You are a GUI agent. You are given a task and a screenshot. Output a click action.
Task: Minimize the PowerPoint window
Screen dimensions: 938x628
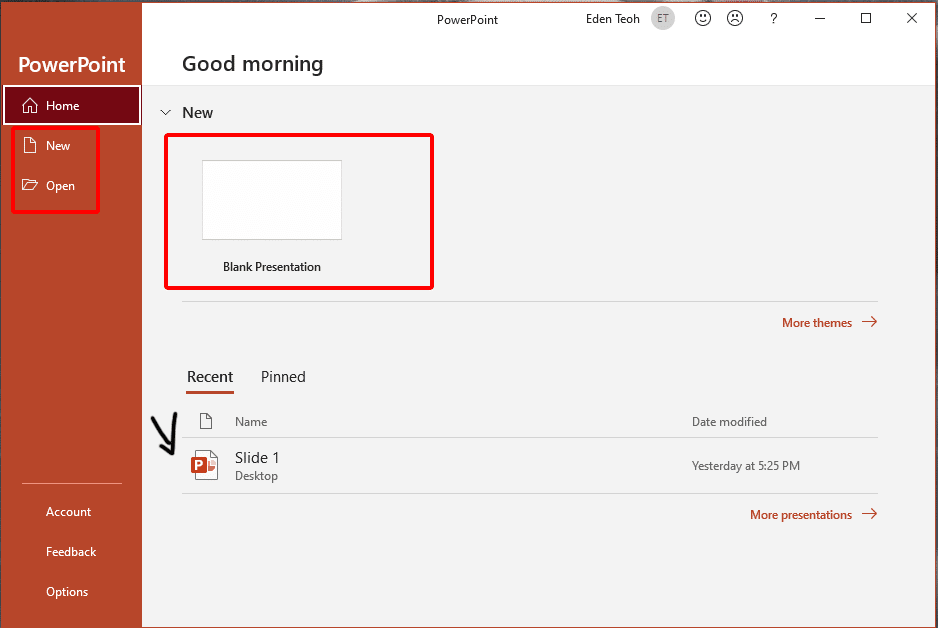(x=820, y=19)
